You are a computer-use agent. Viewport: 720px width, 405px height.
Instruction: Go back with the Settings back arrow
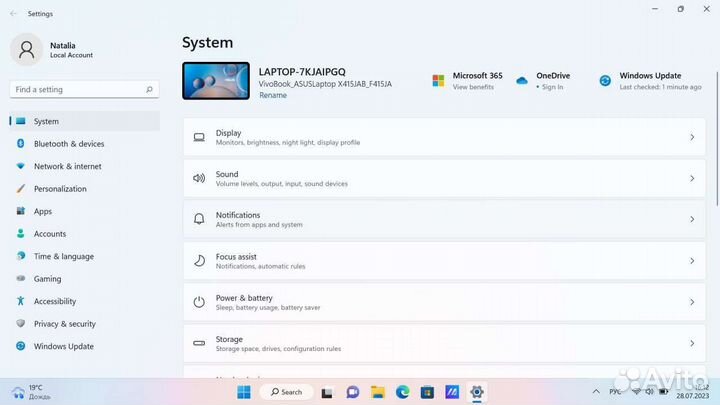[13, 14]
